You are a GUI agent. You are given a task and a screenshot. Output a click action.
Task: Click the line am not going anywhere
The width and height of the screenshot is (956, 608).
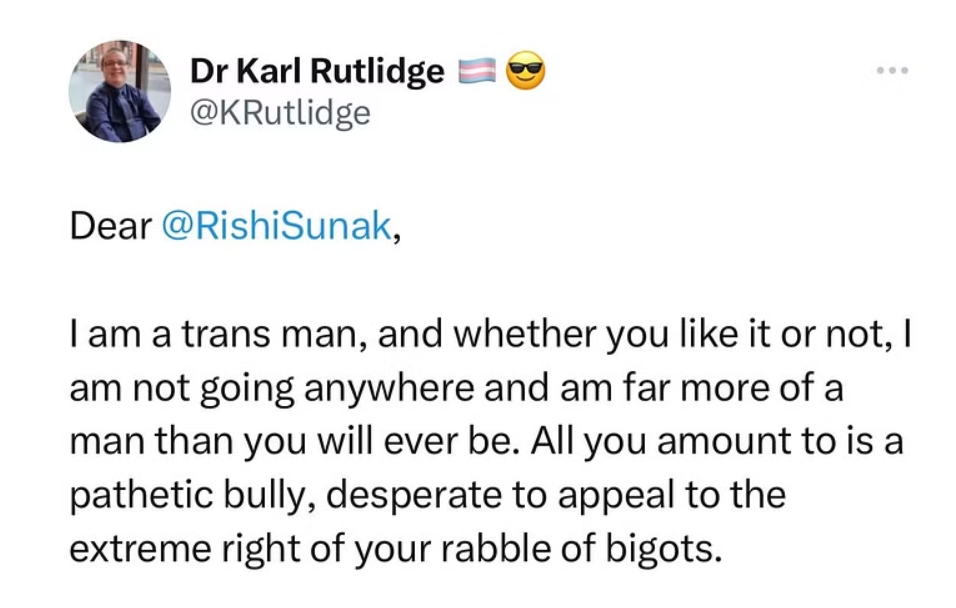pos(456,388)
